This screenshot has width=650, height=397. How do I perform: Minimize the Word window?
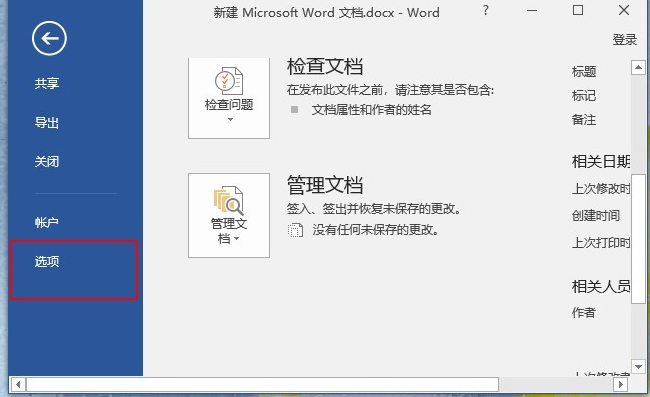(532, 10)
